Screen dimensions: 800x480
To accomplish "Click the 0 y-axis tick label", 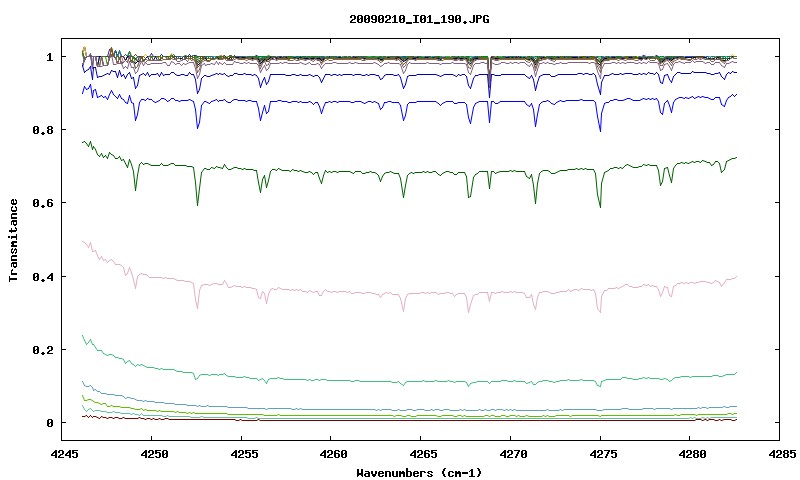I will pos(49,423).
